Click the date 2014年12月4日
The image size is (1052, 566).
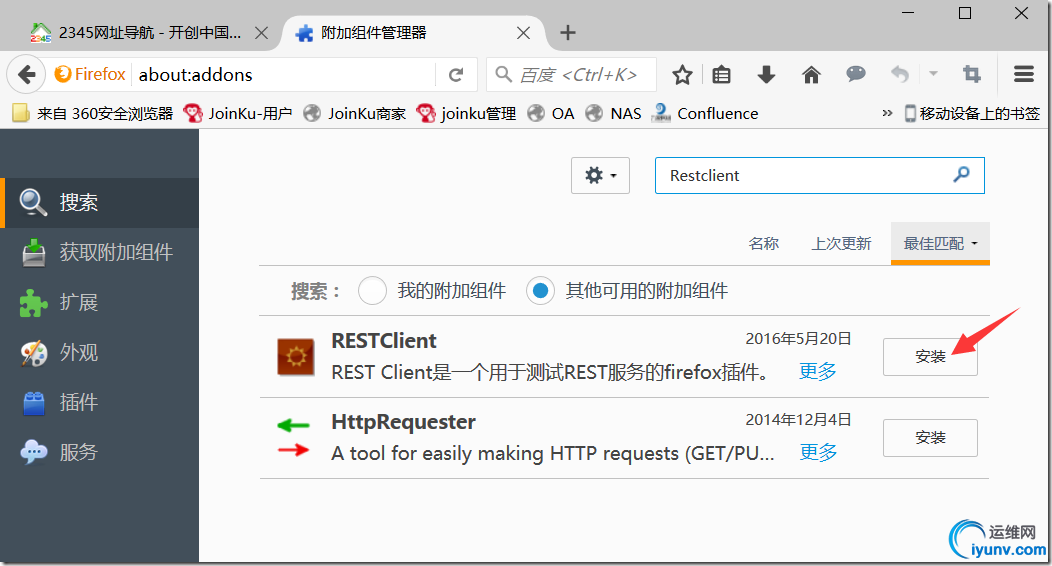pyautogui.click(x=798, y=420)
